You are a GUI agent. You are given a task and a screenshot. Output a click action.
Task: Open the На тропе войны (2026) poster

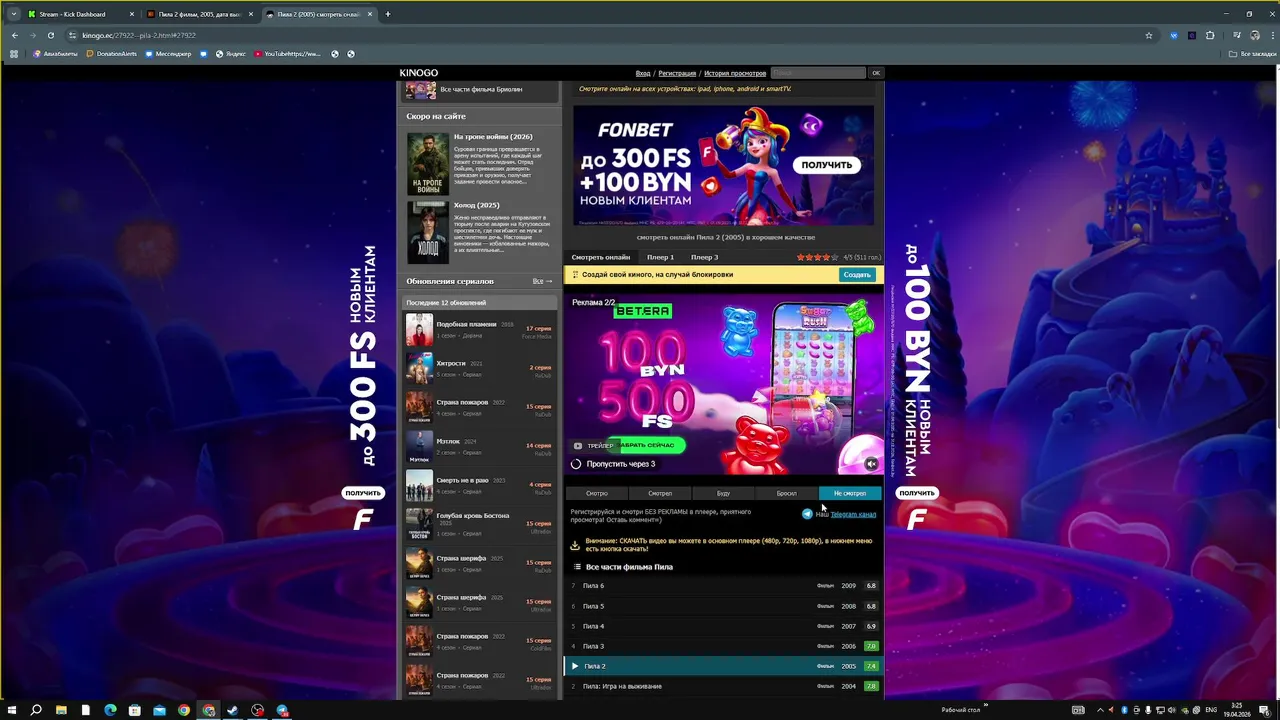tap(428, 163)
